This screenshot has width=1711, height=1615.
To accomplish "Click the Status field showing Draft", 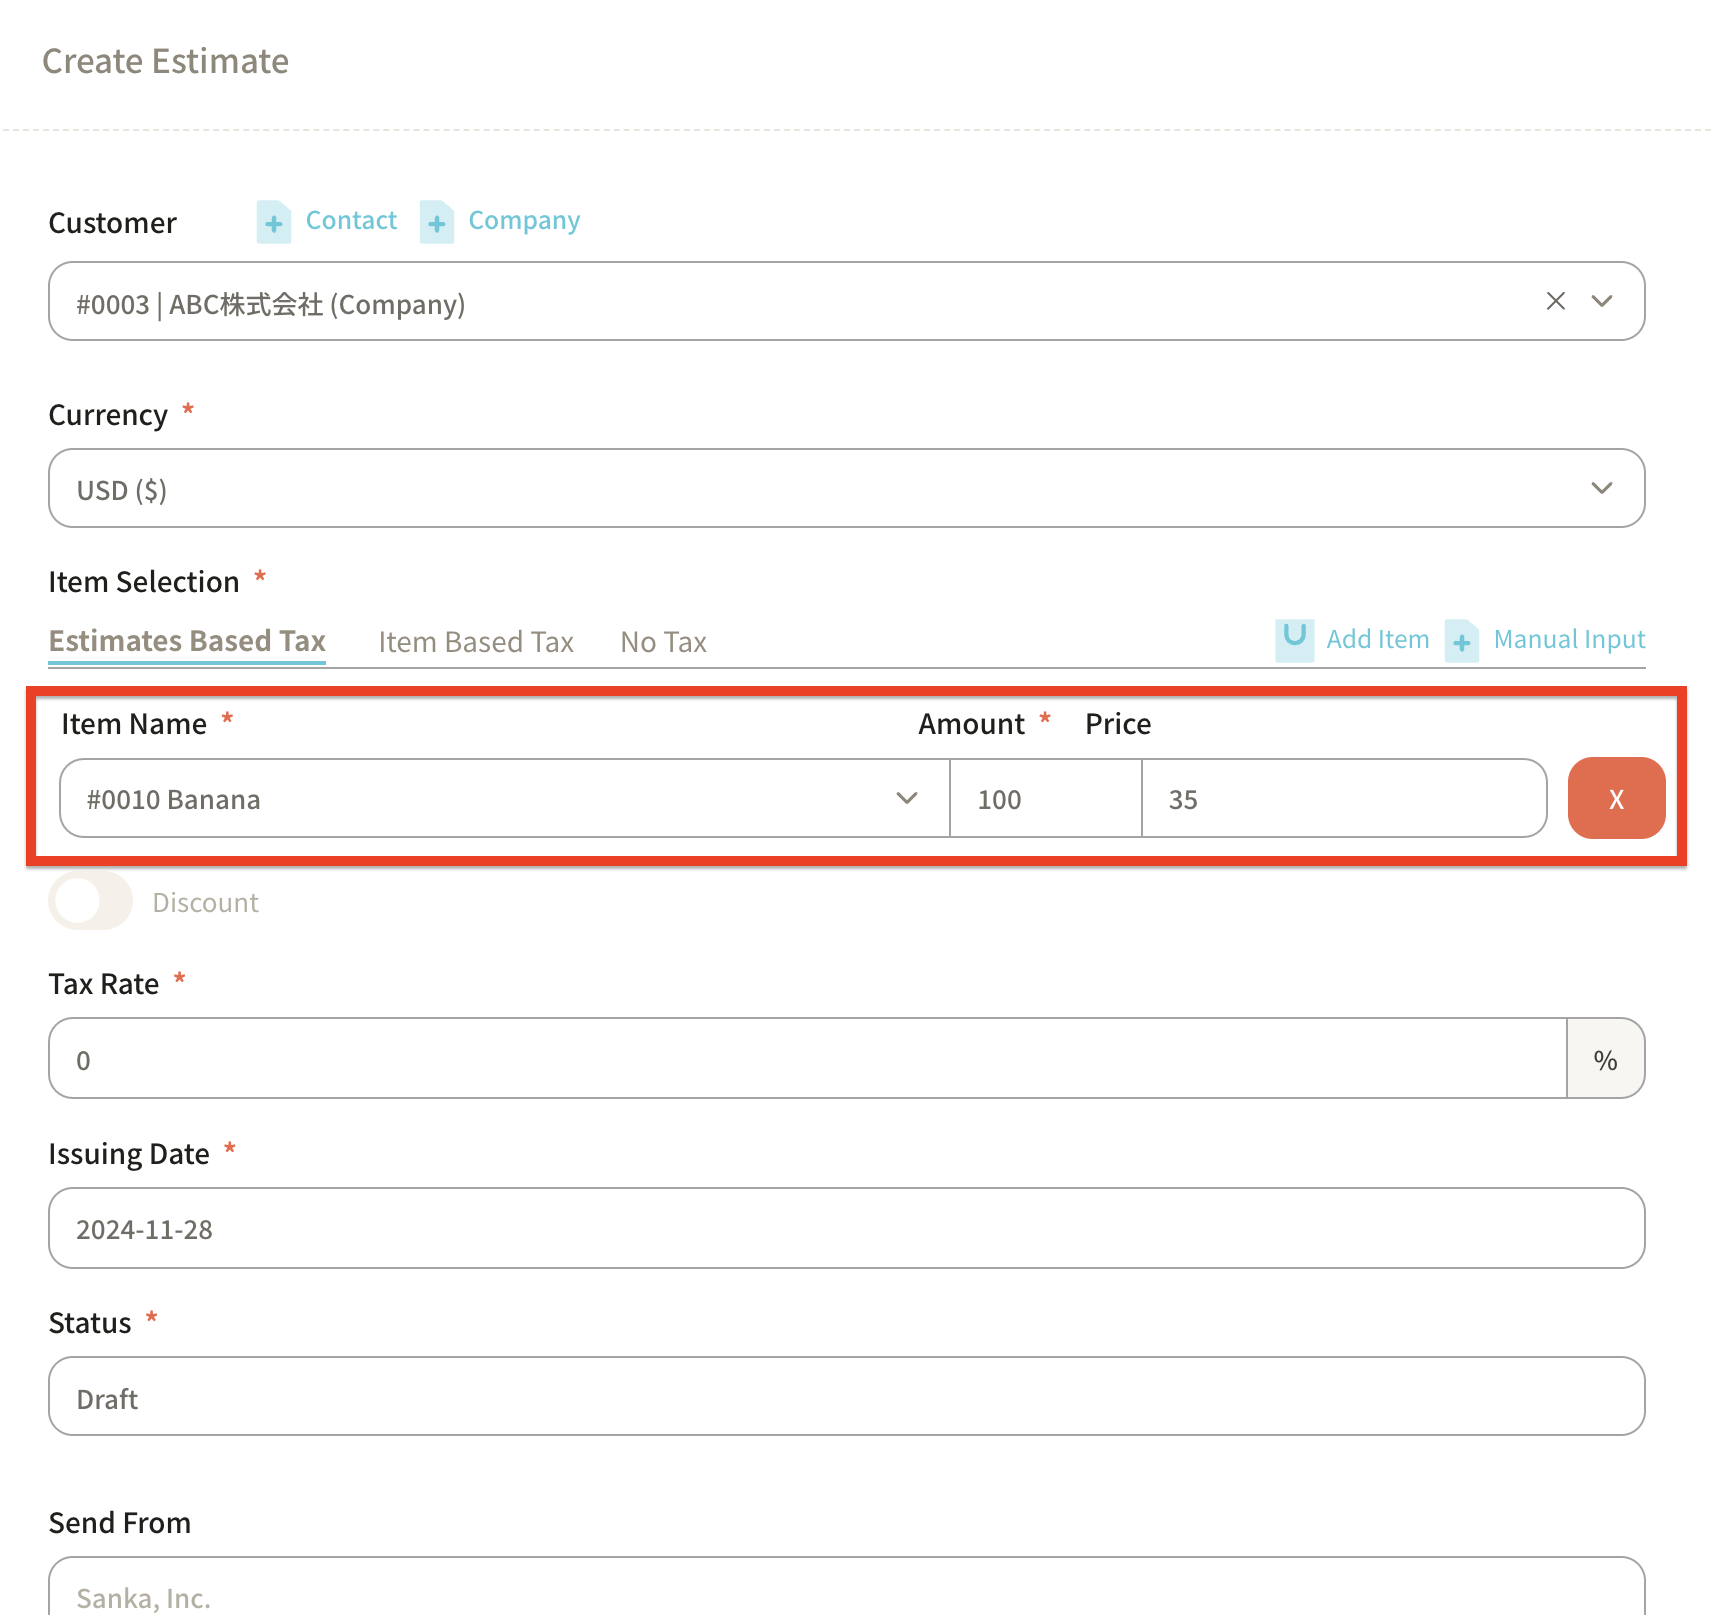I will click(846, 1397).
